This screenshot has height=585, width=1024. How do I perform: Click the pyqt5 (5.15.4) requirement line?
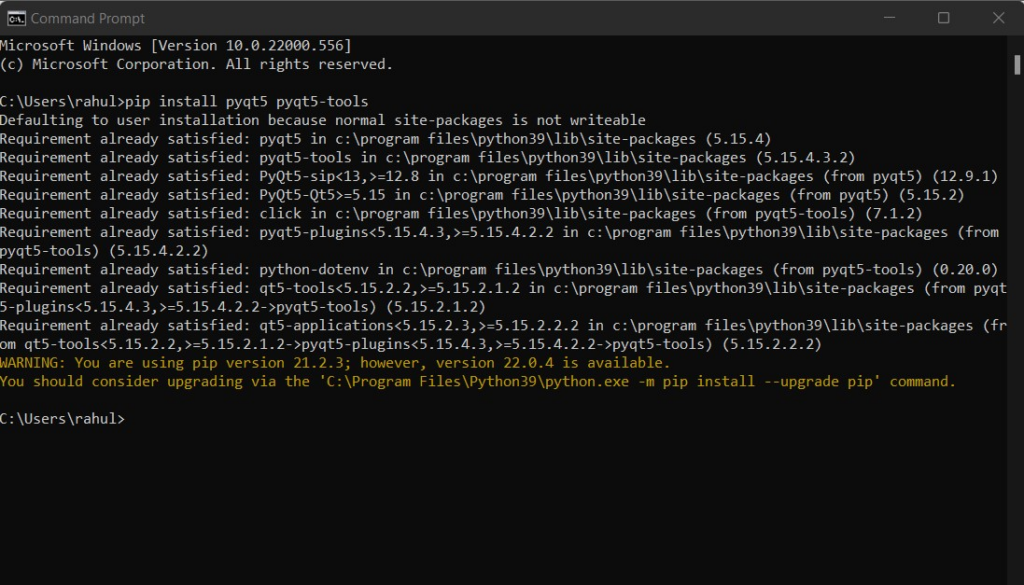(385, 139)
